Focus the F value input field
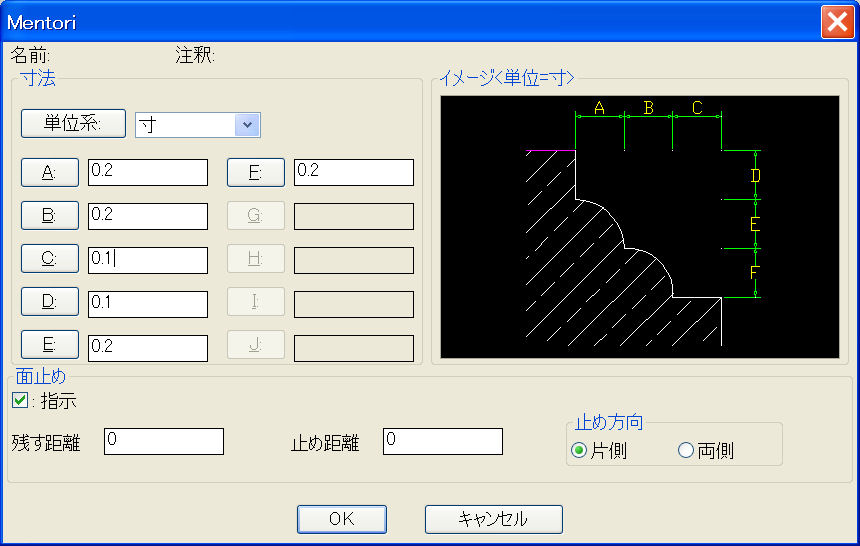The height and width of the screenshot is (546, 860). tap(354, 172)
